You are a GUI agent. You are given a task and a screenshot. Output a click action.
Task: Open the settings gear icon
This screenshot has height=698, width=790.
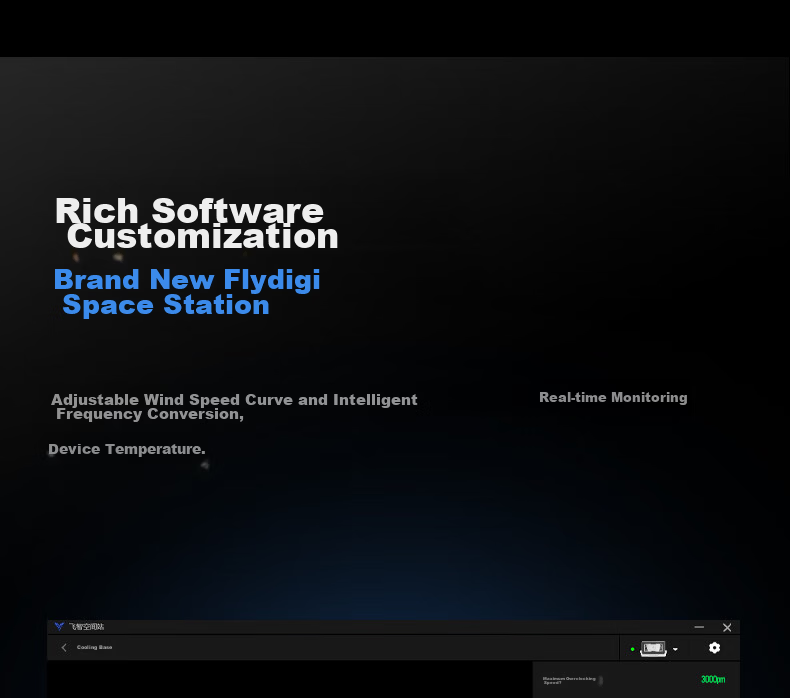714,648
